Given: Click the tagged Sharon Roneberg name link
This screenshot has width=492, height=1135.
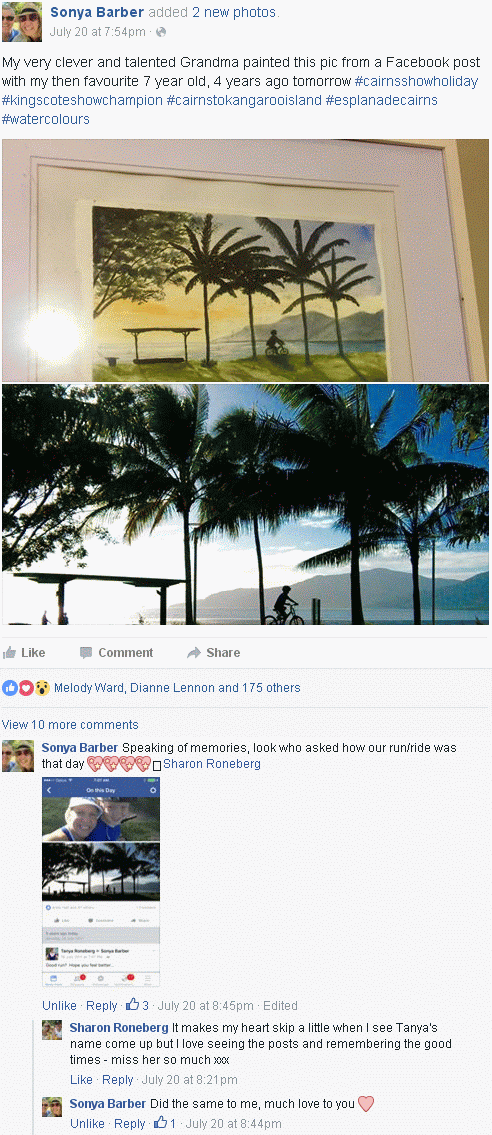Looking at the screenshot, I should pos(212,764).
